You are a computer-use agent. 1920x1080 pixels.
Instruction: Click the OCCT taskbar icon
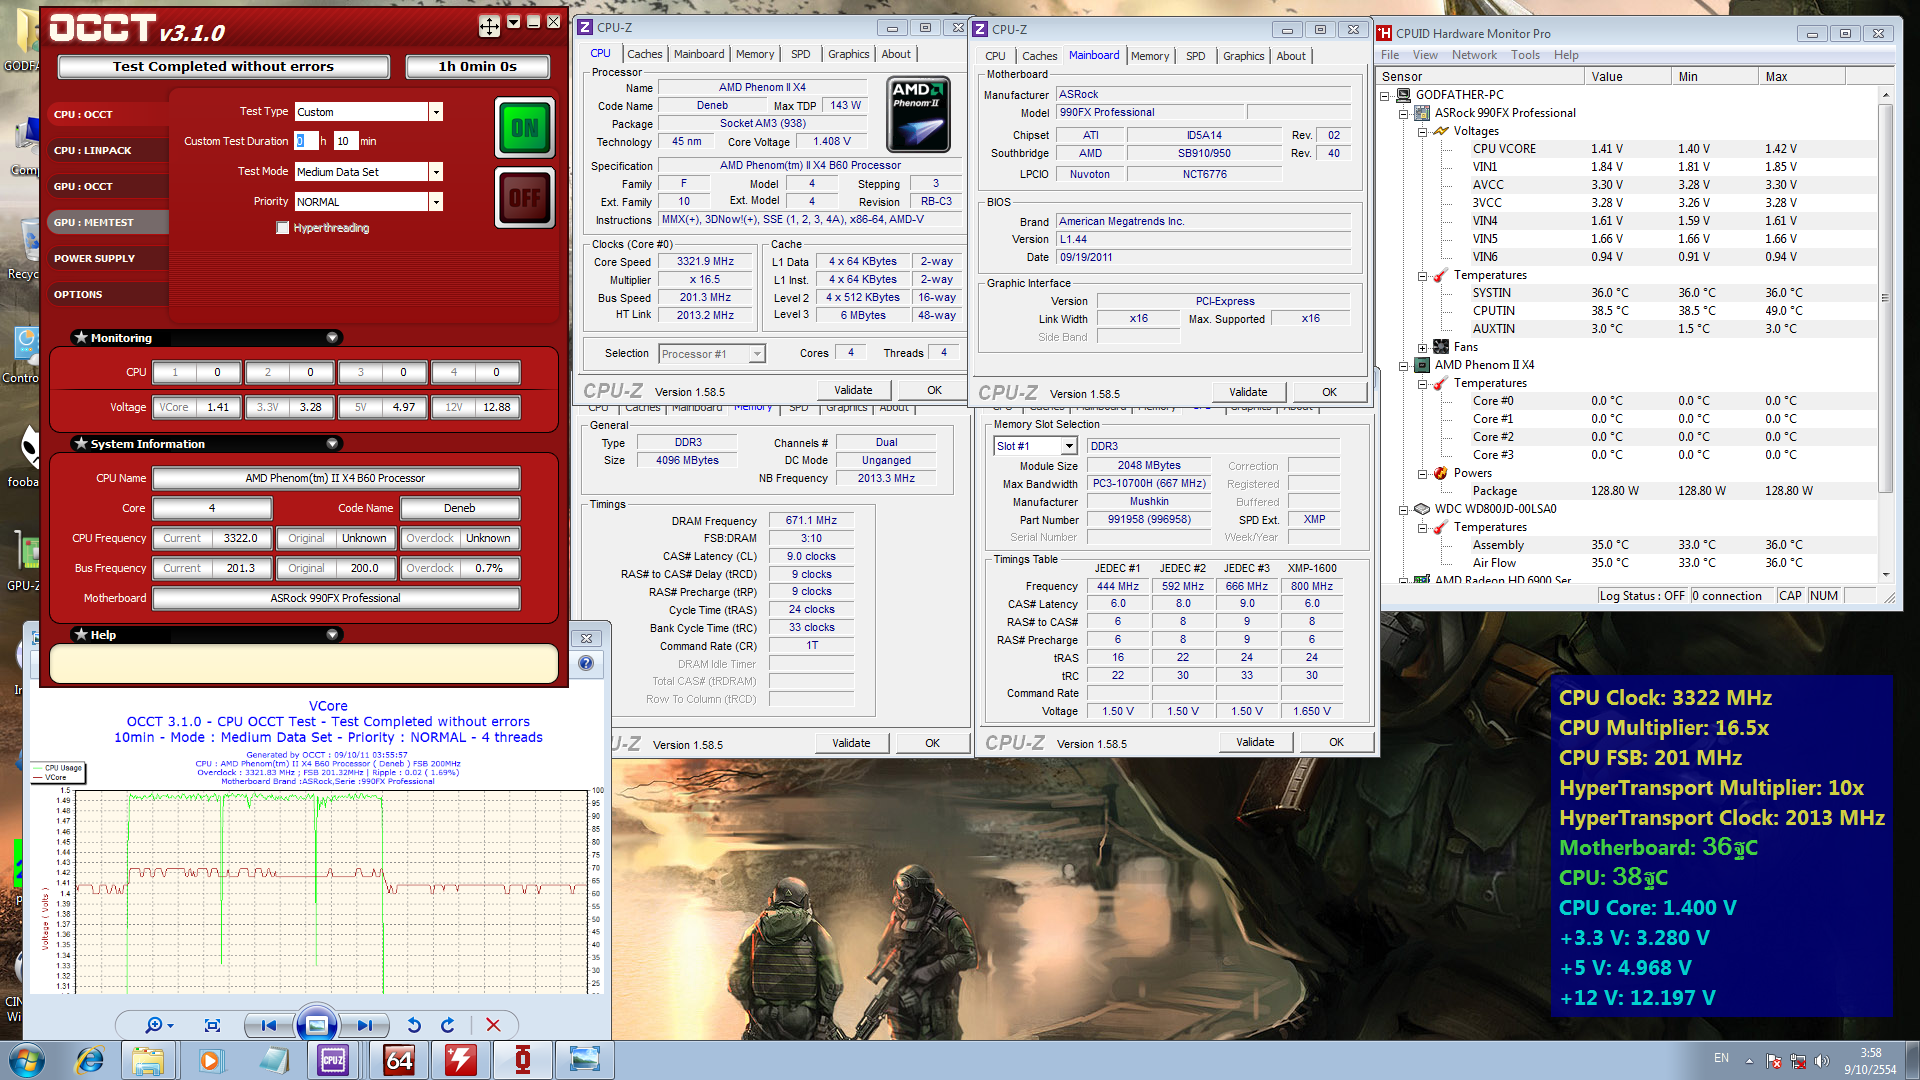coord(522,1060)
